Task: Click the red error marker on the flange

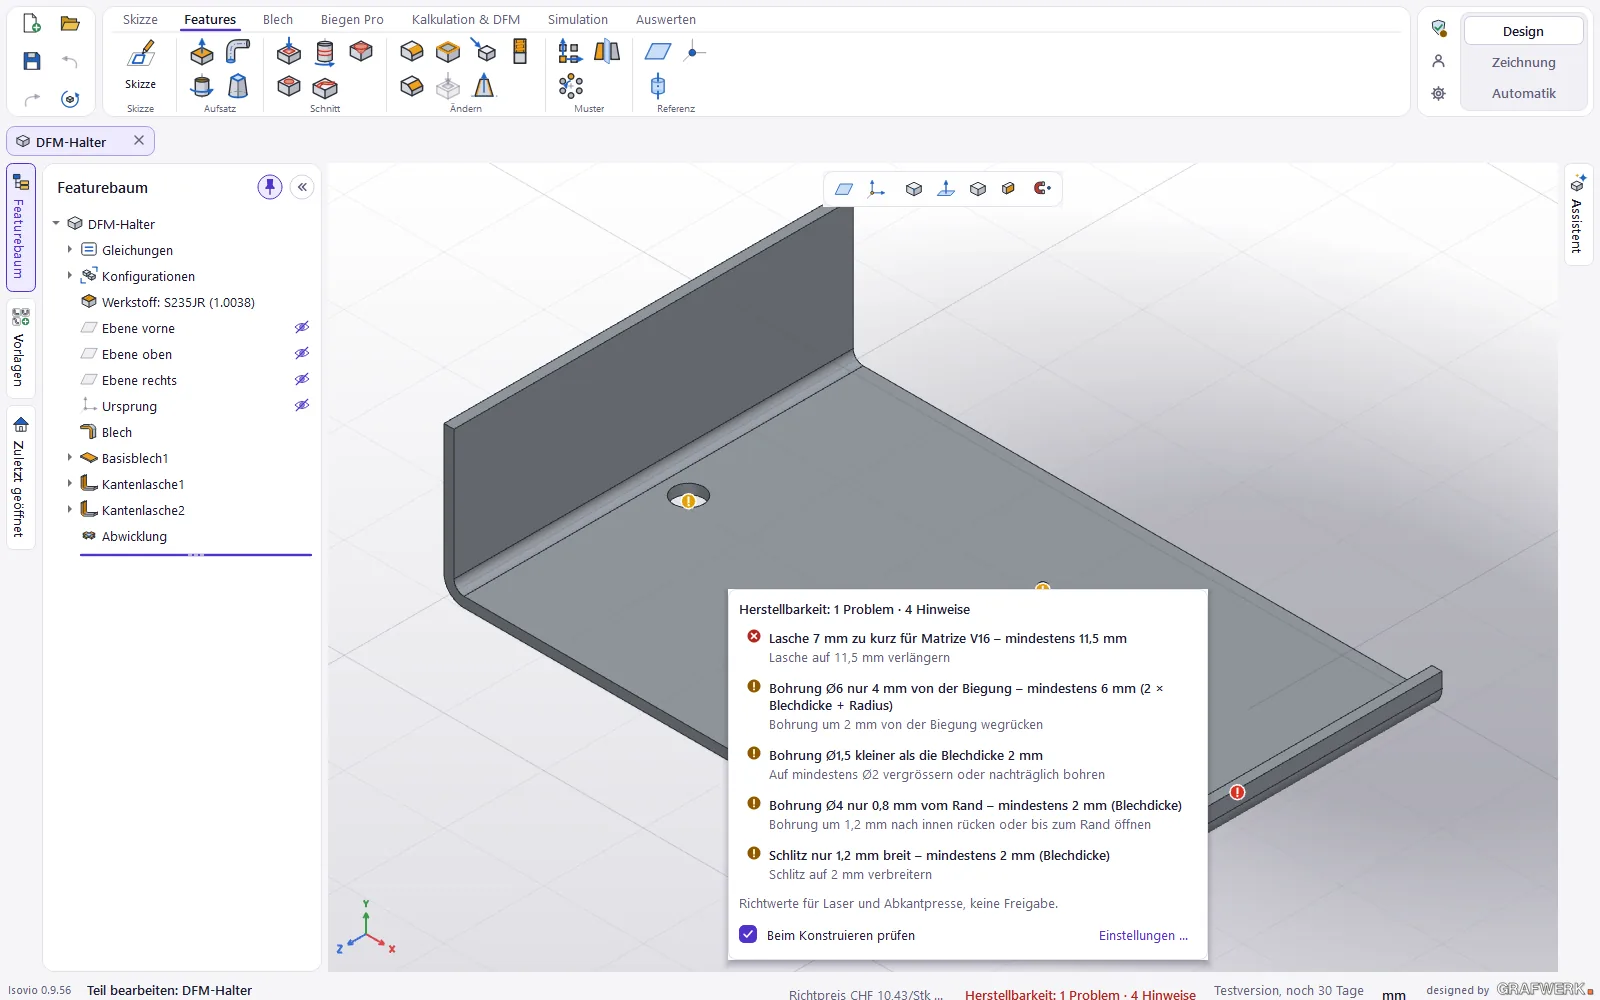Action: [x=1237, y=792]
